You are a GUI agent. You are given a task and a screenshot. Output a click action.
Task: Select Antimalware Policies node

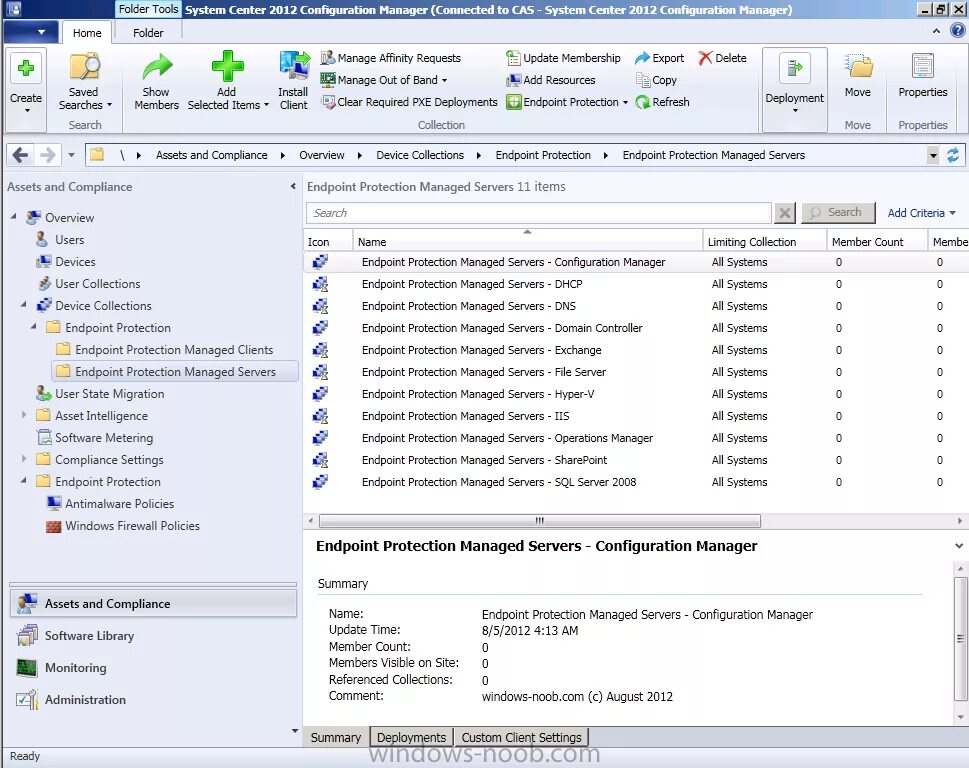point(119,504)
